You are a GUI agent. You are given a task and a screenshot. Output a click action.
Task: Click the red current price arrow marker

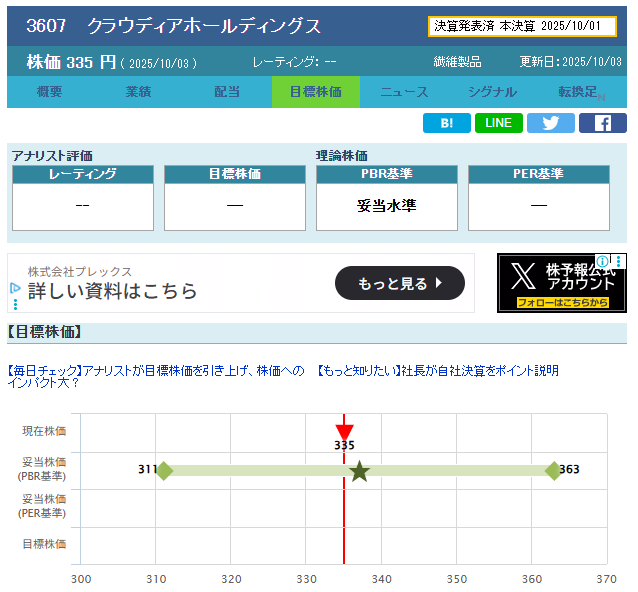(x=344, y=424)
